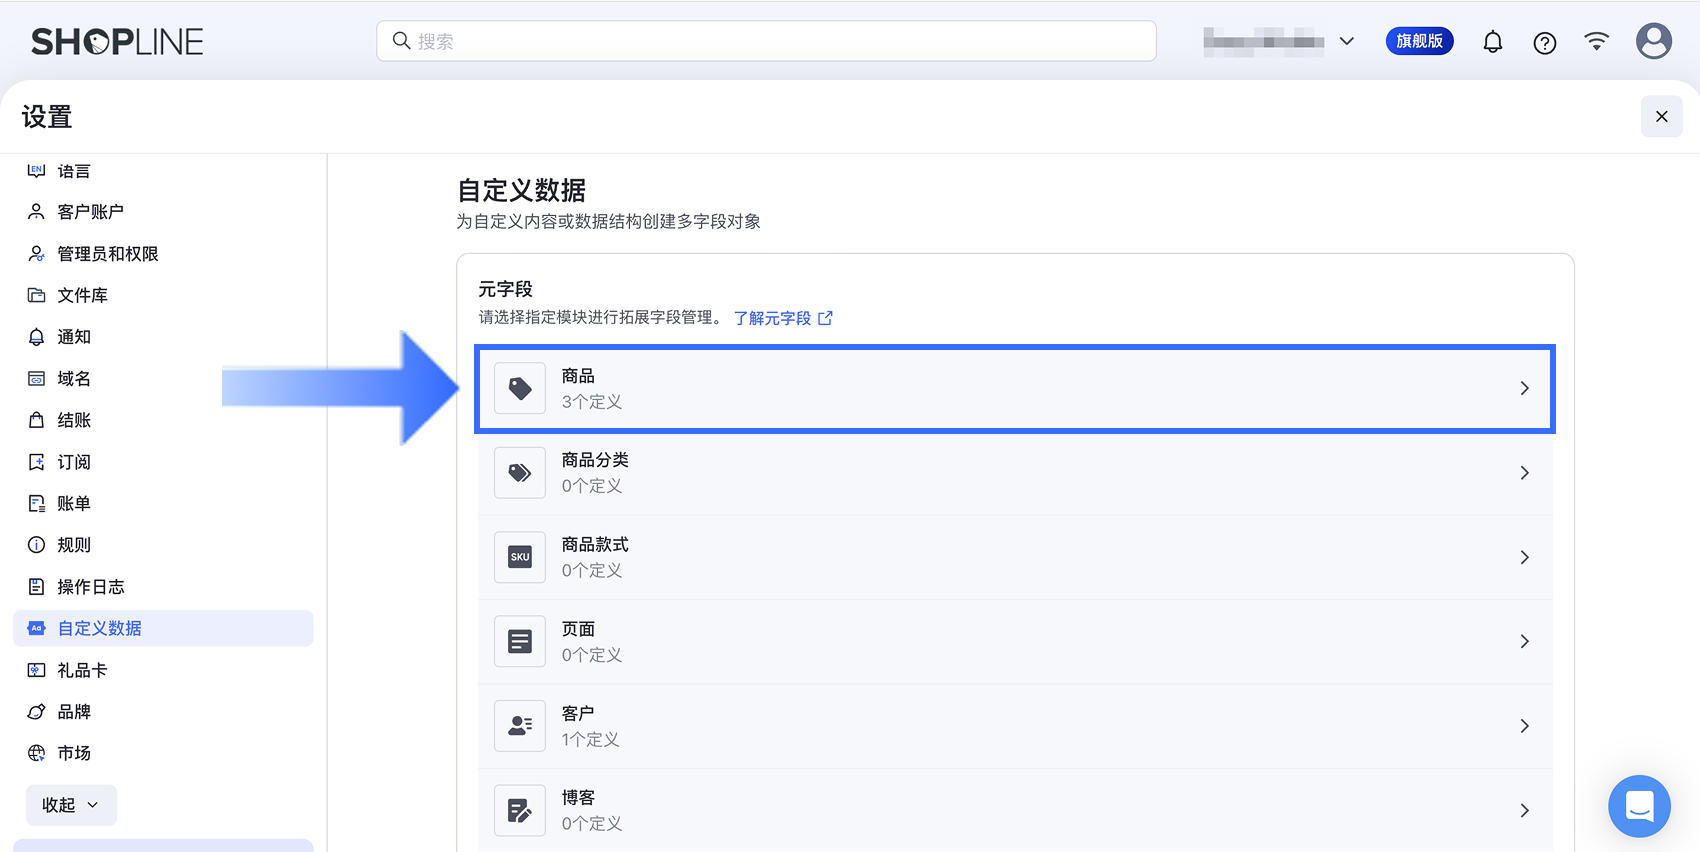Open 页面 metafield row chevron
1700x852 pixels.
1524,641
